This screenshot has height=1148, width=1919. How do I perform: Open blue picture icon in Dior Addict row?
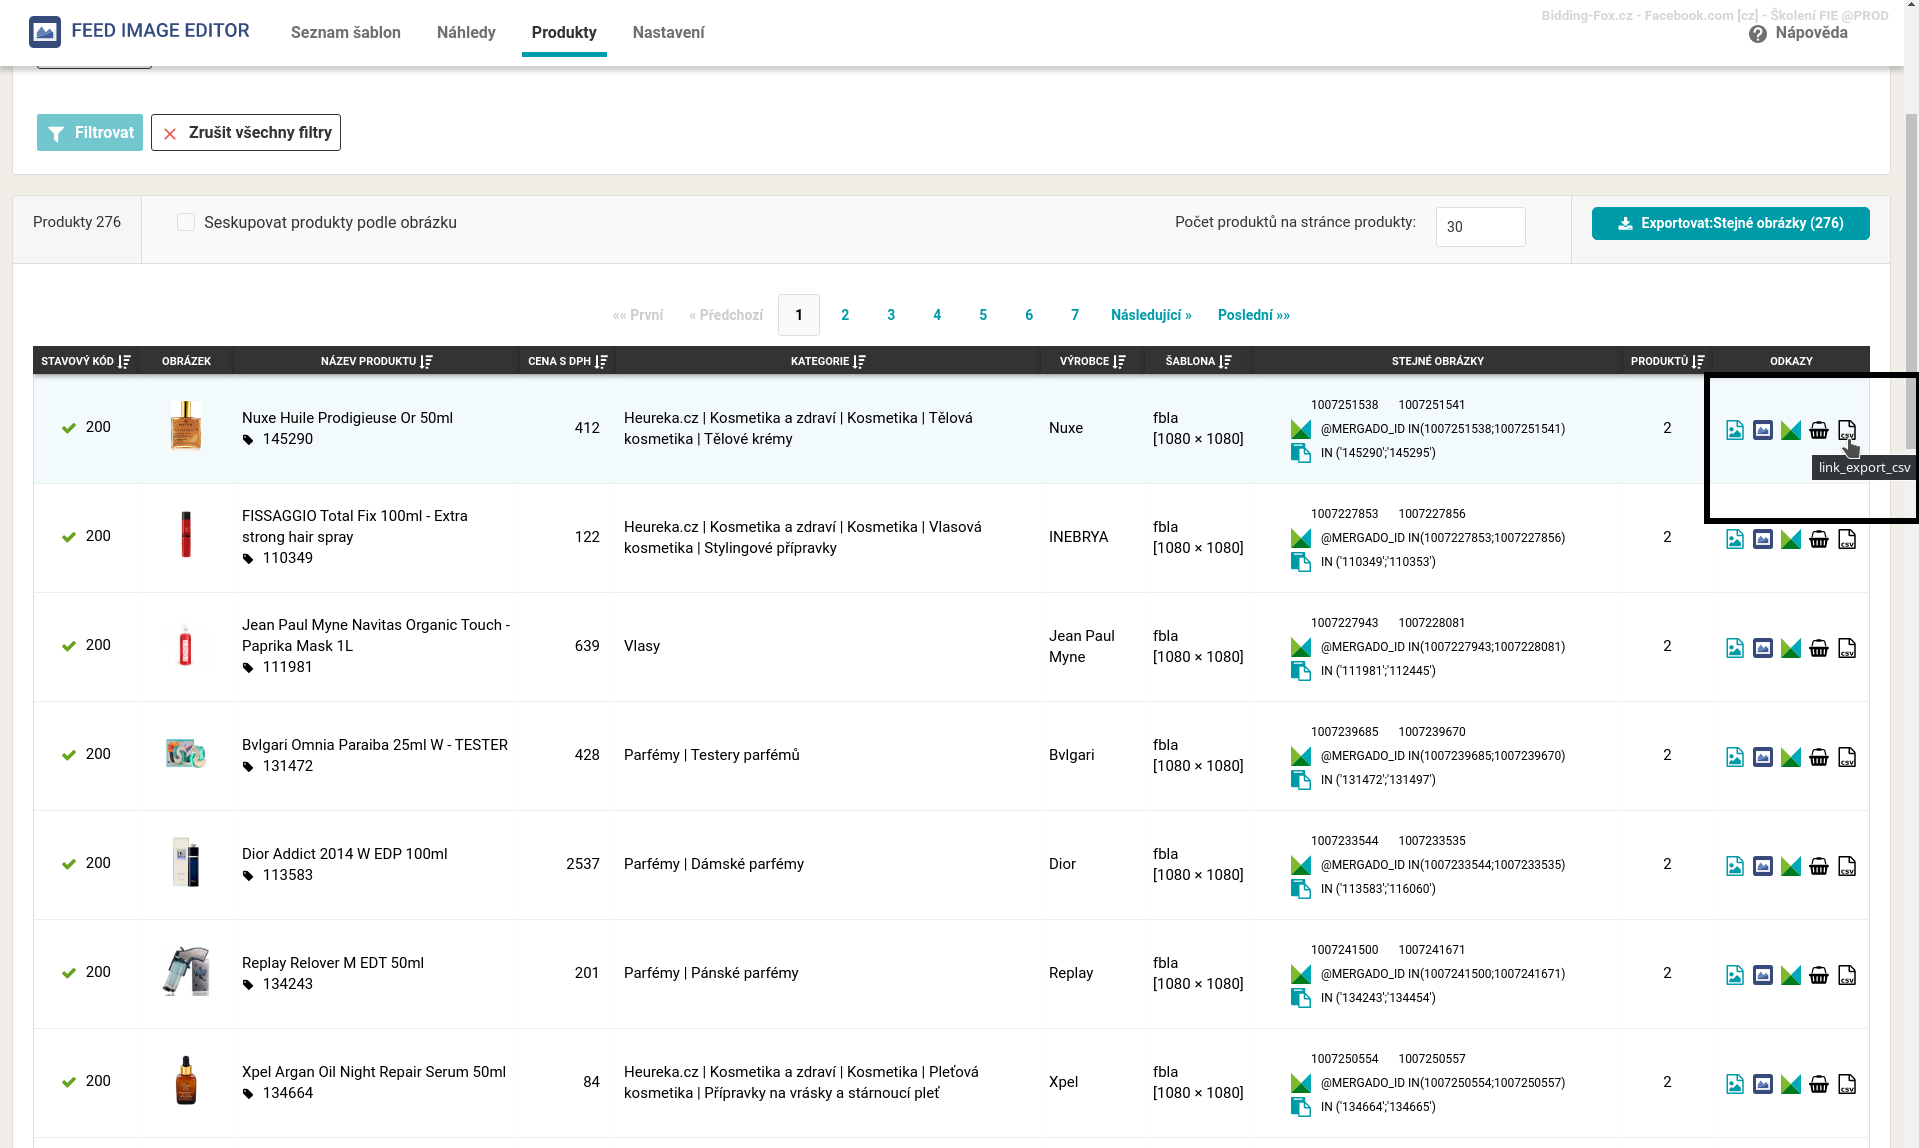coord(1763,866)
